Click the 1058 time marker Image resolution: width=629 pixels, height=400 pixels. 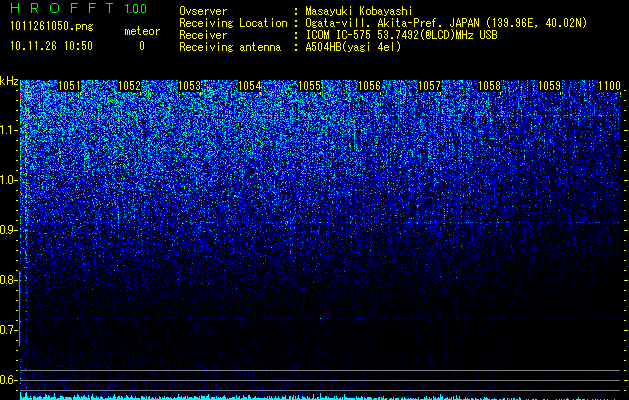click(x=489, y=86)
